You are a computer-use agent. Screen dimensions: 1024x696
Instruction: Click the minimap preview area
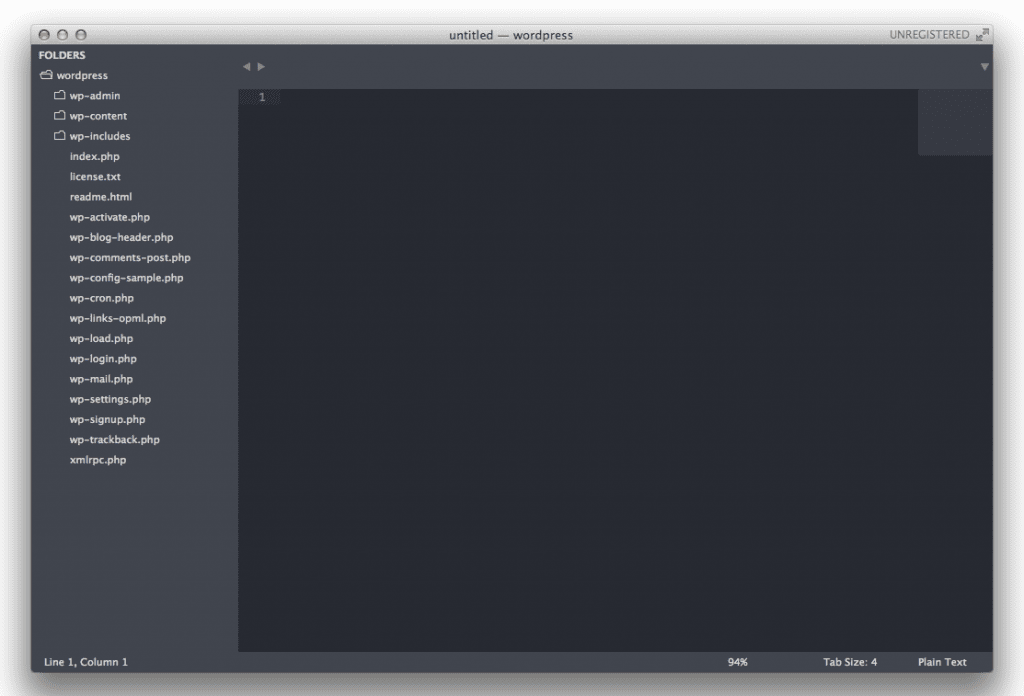[955, 120]
